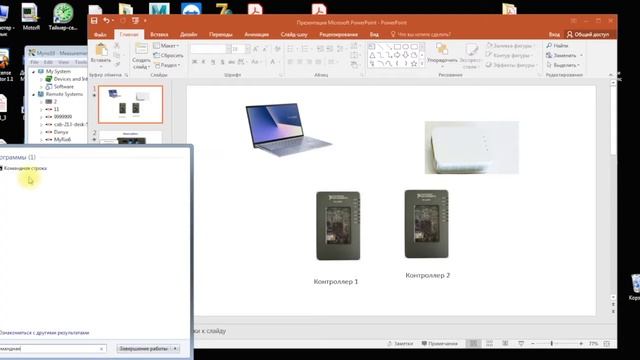Switch to the Переходы ribbon tab

221,35
